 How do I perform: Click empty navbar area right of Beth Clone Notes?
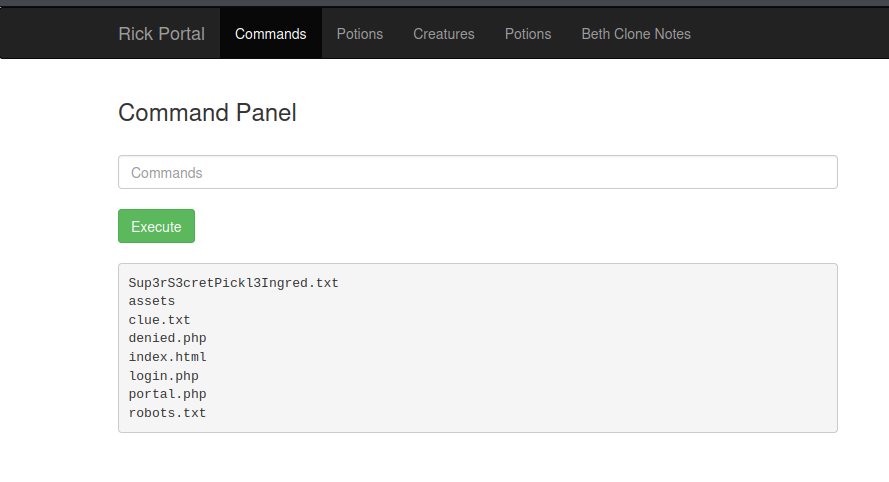[x=790, y=34]
